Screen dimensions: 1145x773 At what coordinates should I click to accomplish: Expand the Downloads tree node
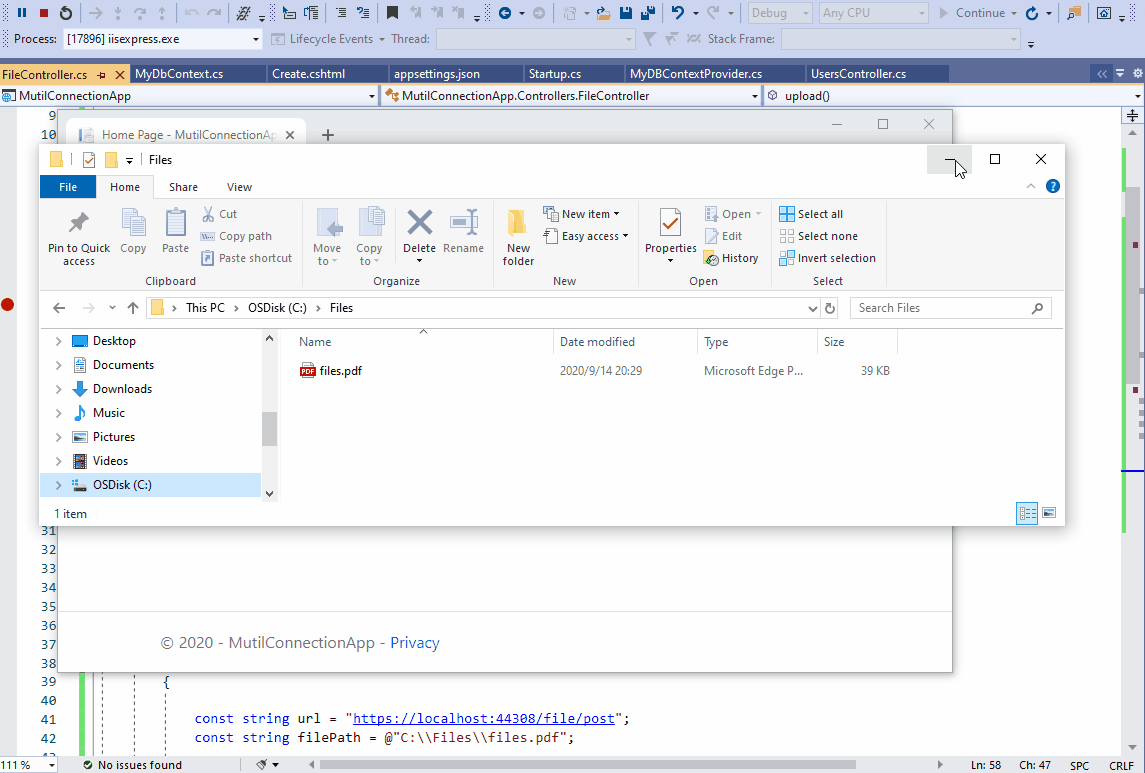click(58, 389)
